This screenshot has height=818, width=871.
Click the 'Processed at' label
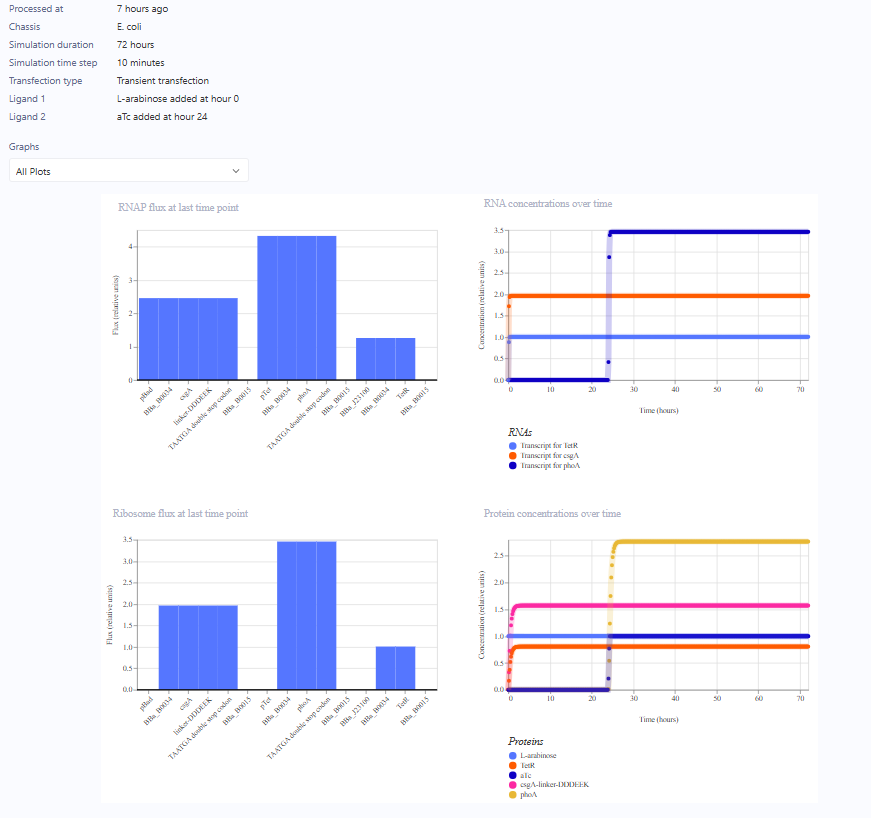(x=36, y=9)
